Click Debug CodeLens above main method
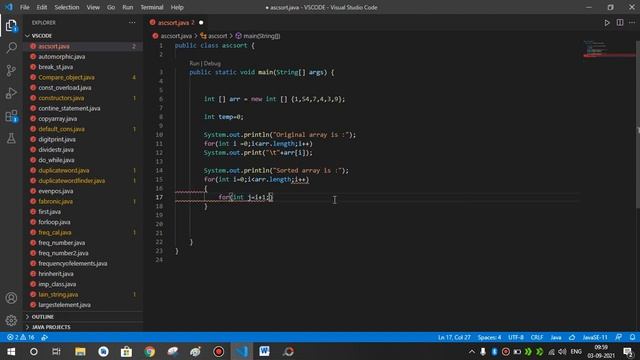Screen dimensions: 640x360 (212, 63)
